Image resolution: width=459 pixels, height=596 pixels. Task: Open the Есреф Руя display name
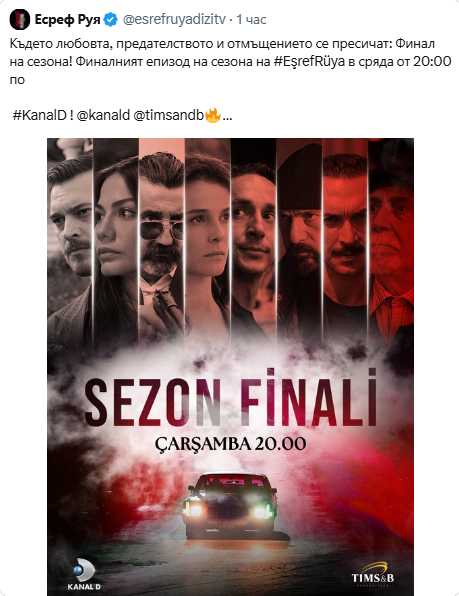68,19
